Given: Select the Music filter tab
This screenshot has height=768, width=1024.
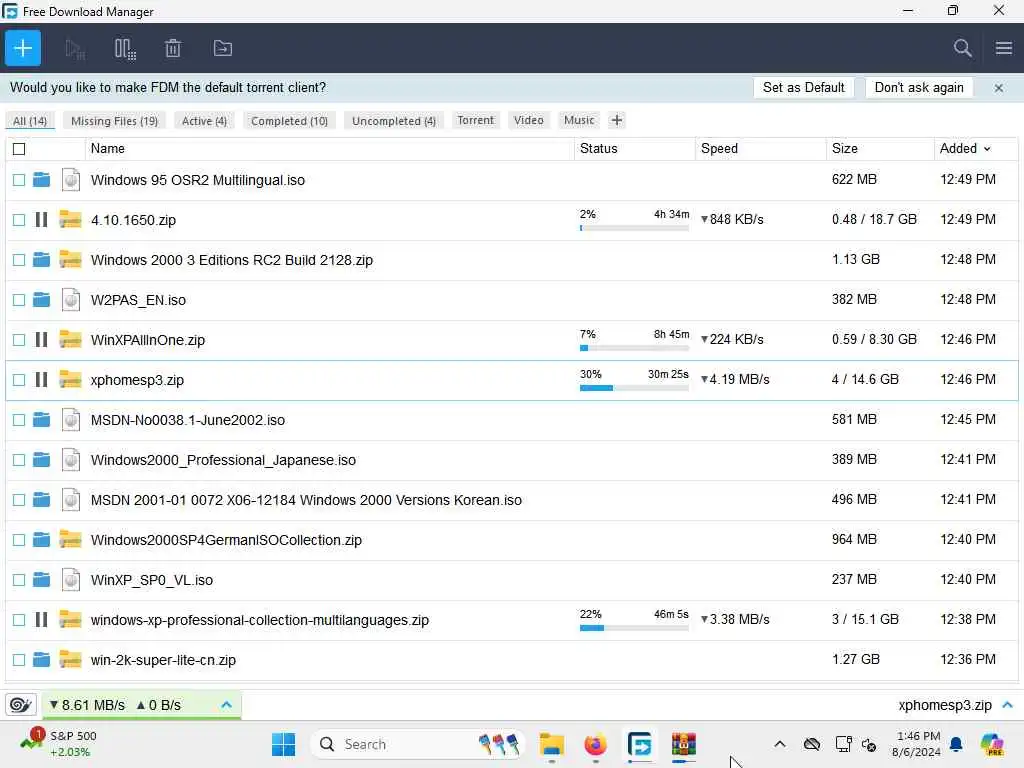Looking at the screenshot, I should click(x=579, y=120).
